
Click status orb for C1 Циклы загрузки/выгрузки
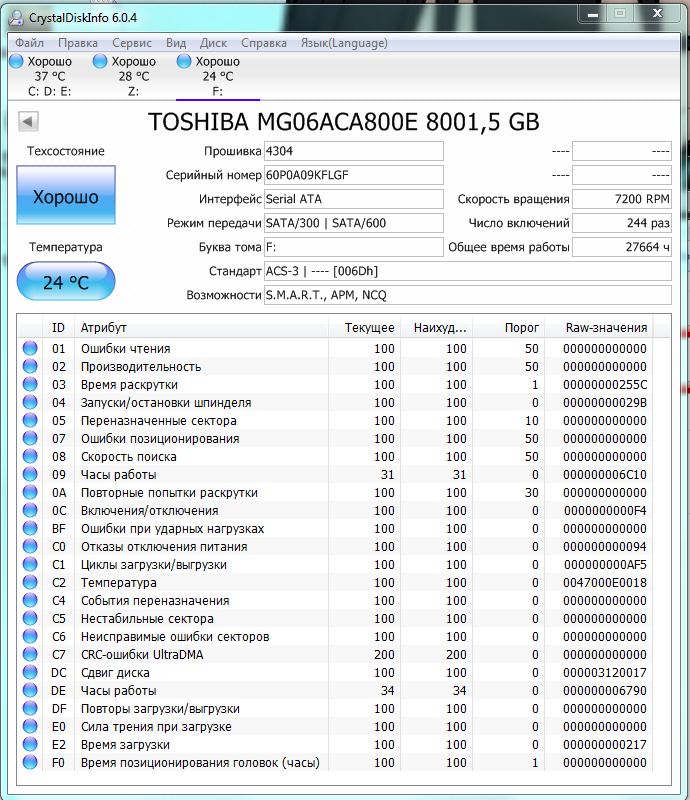tap(30, 564)
